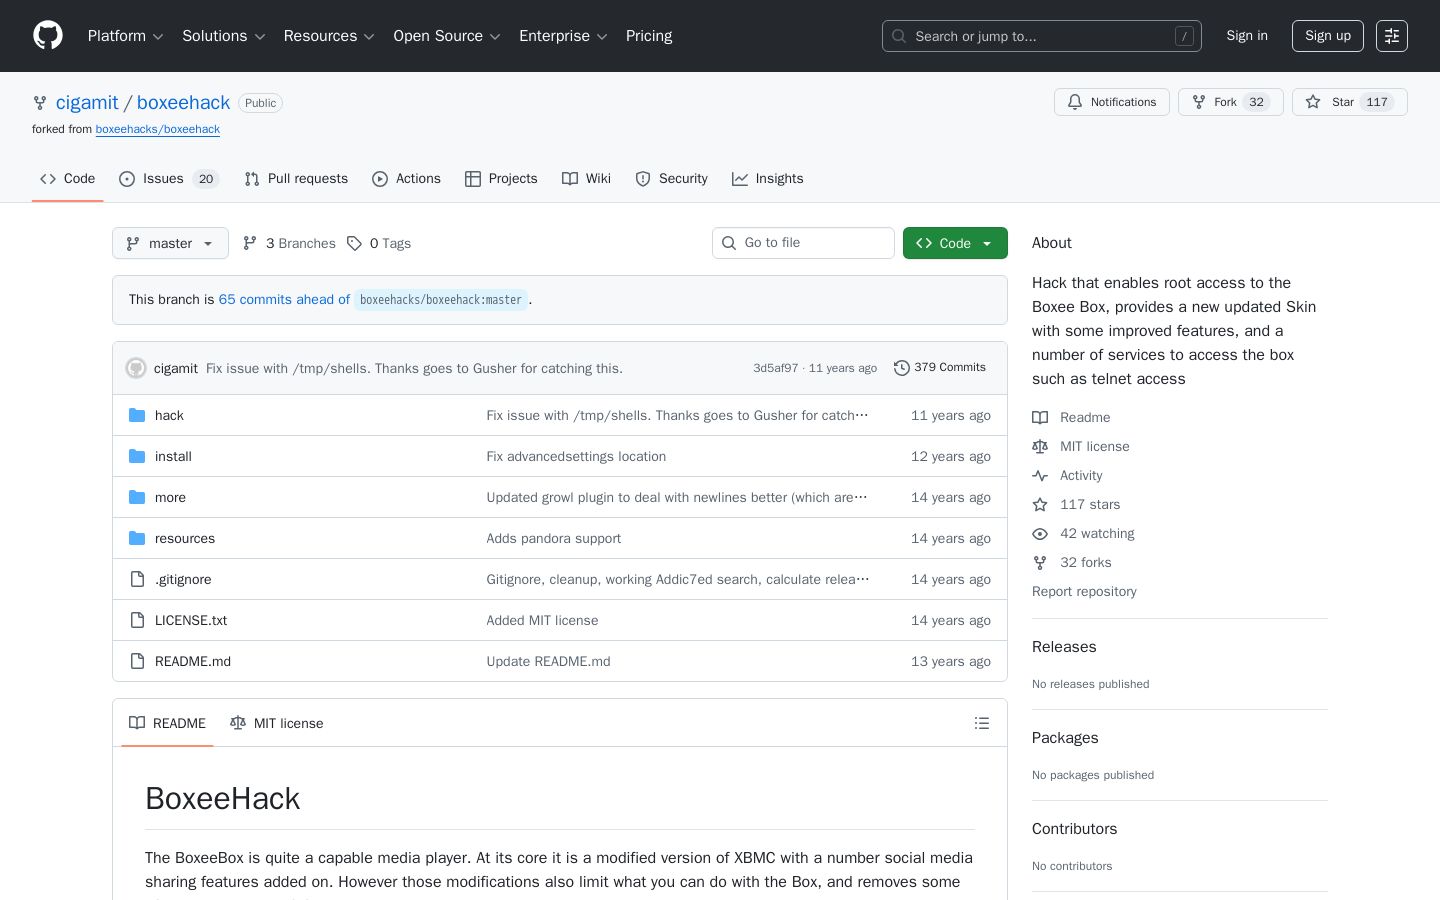
Task: Open the 'Adds pandora support' commit message
Action: coord(554,538)
